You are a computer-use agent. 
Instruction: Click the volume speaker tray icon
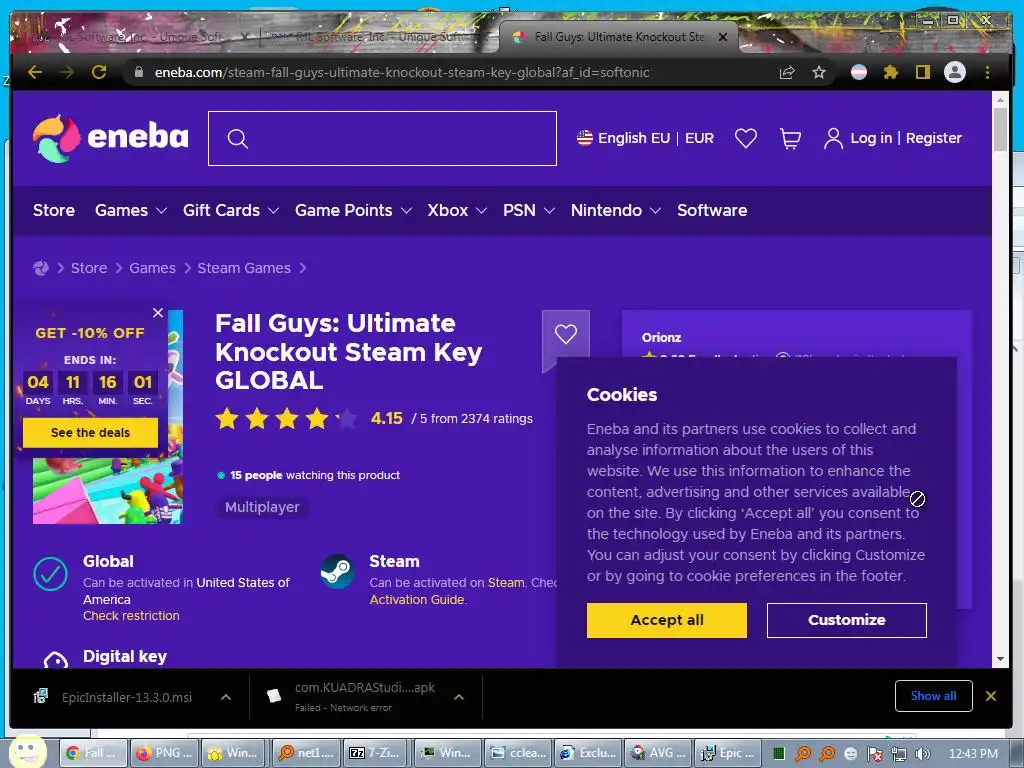(922, 754)
